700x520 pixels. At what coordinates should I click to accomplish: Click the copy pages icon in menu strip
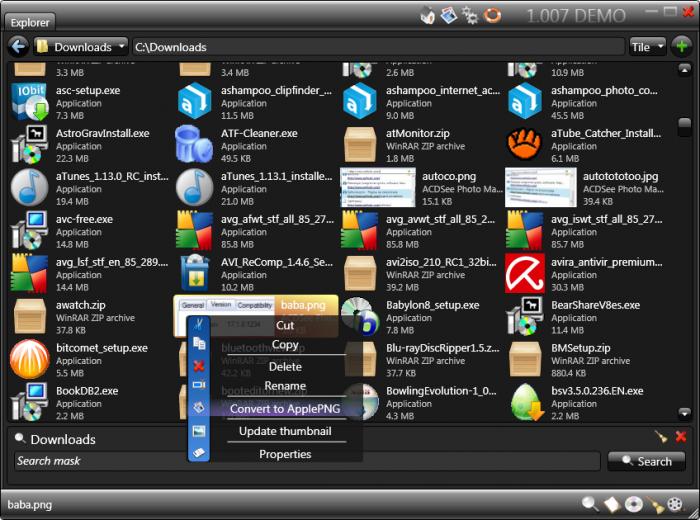[199, 343]
